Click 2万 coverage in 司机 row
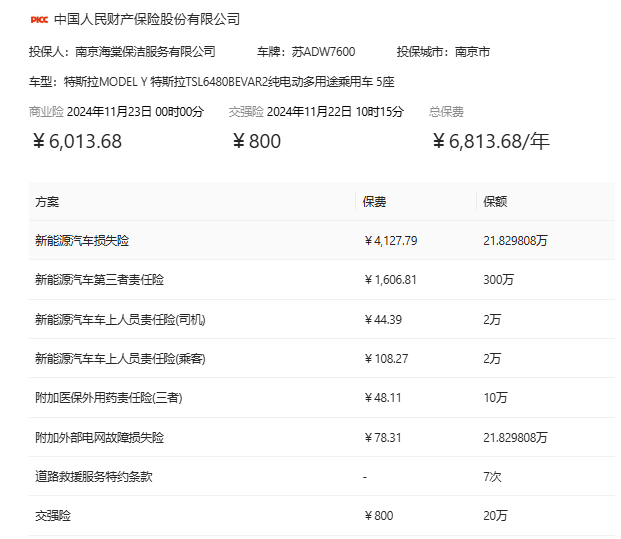 click(492, 319)
